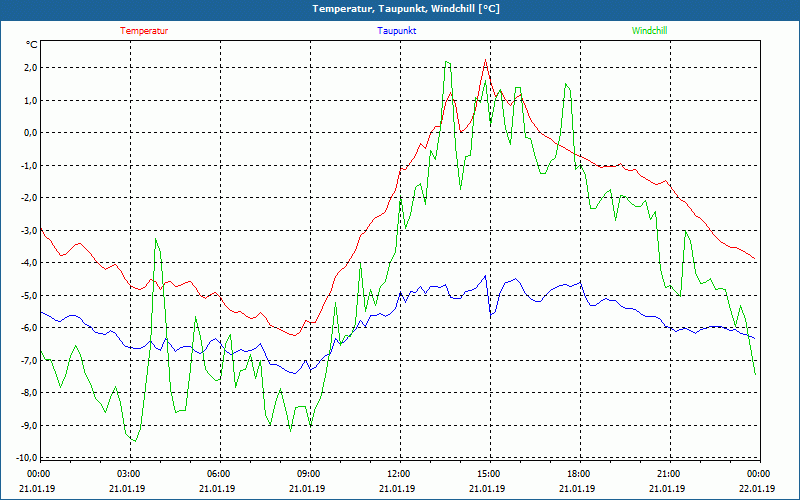Click the 18:00 time axis label
Viewport: 800px width, 500px height.
click(579, 474)
